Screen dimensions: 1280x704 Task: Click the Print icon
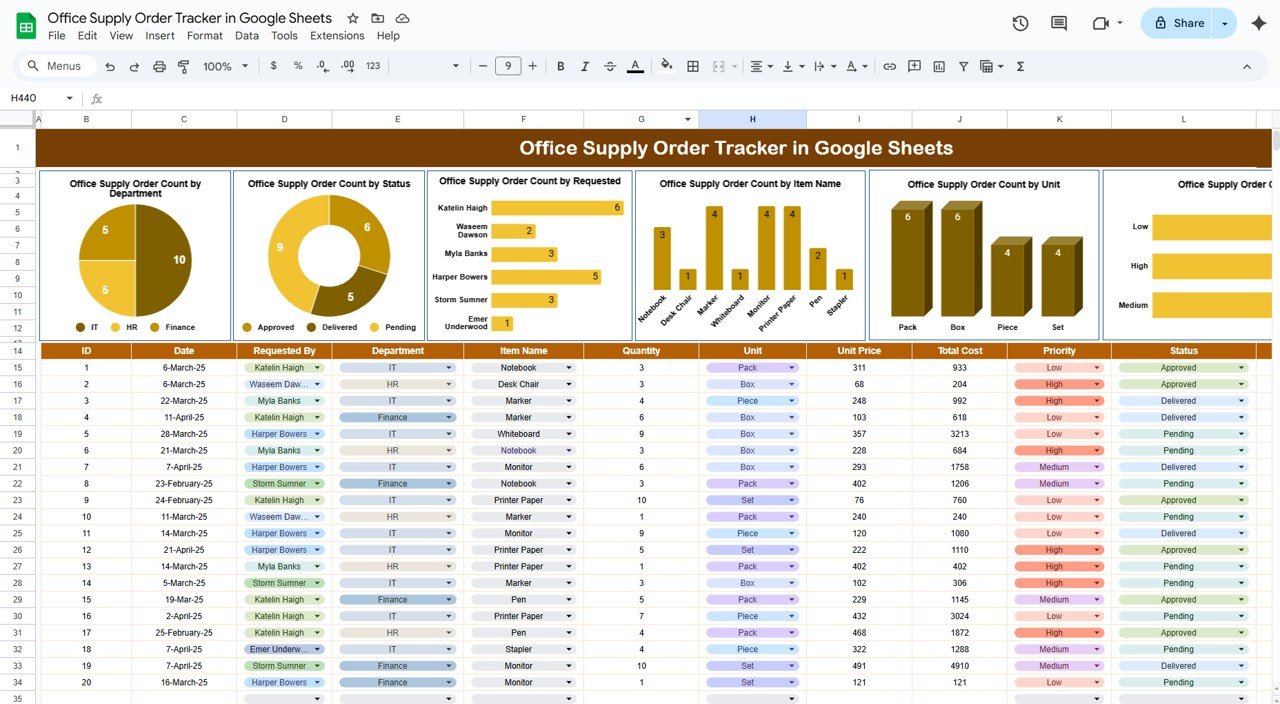[159, 66]
